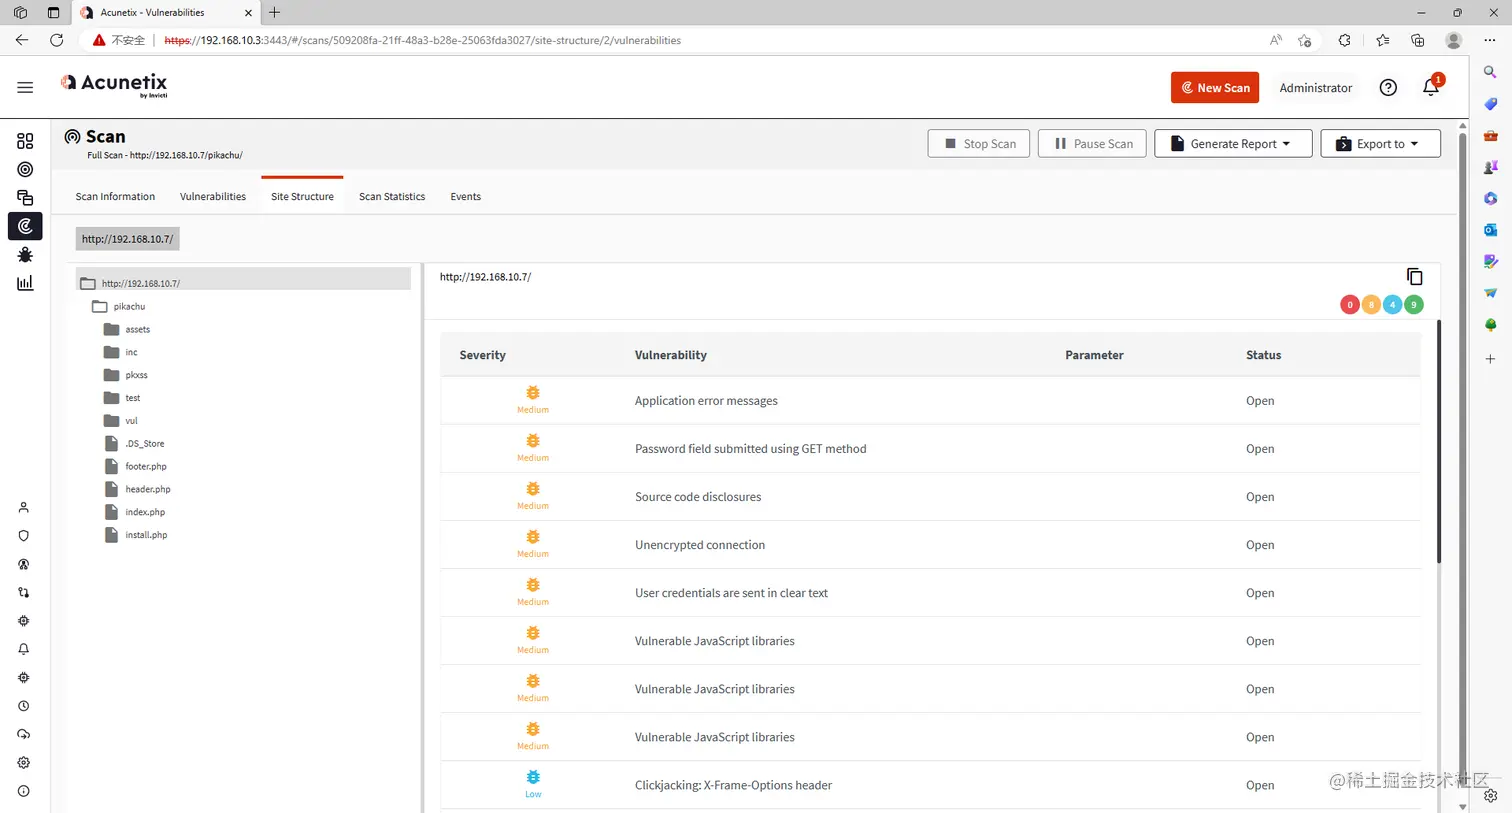Open the About info icon in sidebar
The height and width of the screenshot is (813, 1512).
coord(24,791)
